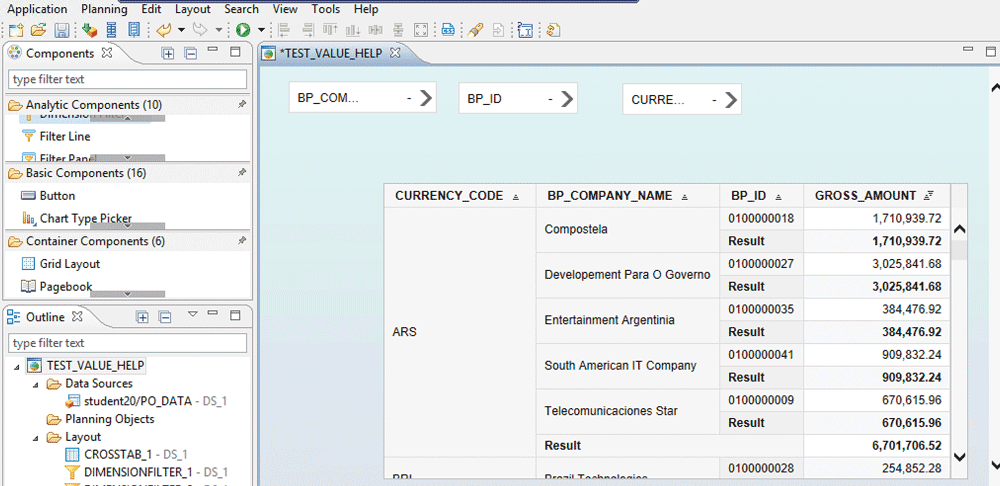The width and height of the screenshot is (1000, 486).
Task: Pin the Container Components section
Action: 241,241
